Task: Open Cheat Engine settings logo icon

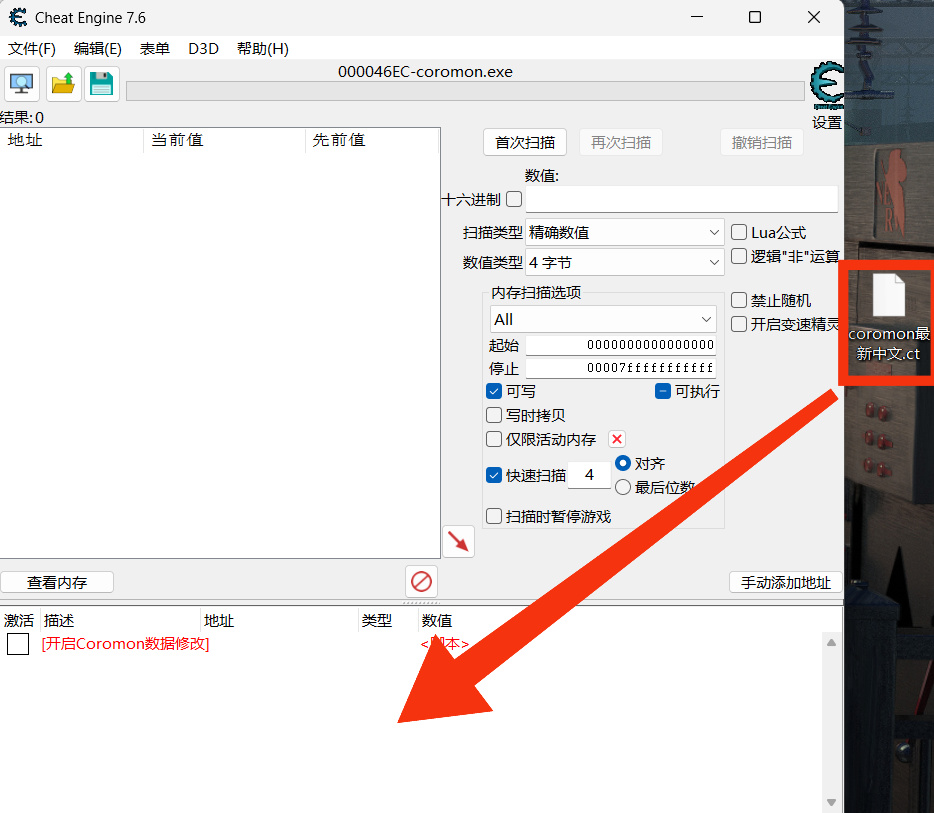Action: point(827,85)
